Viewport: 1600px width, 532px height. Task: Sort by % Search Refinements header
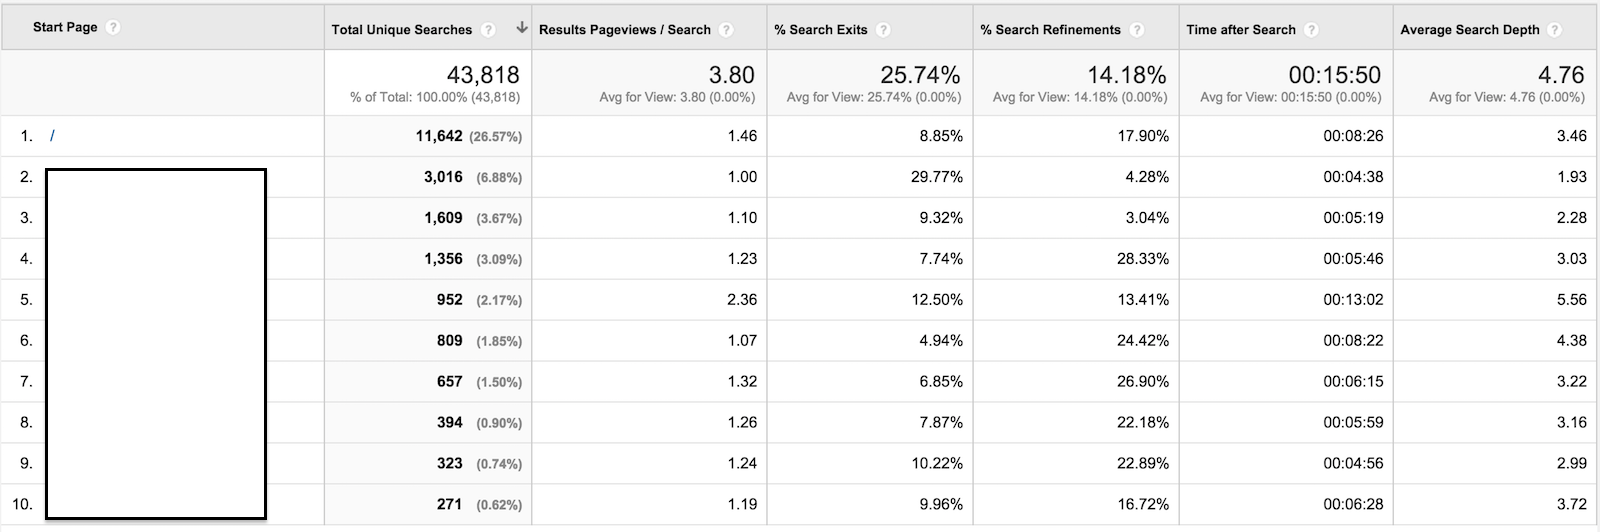(1050, 30)
